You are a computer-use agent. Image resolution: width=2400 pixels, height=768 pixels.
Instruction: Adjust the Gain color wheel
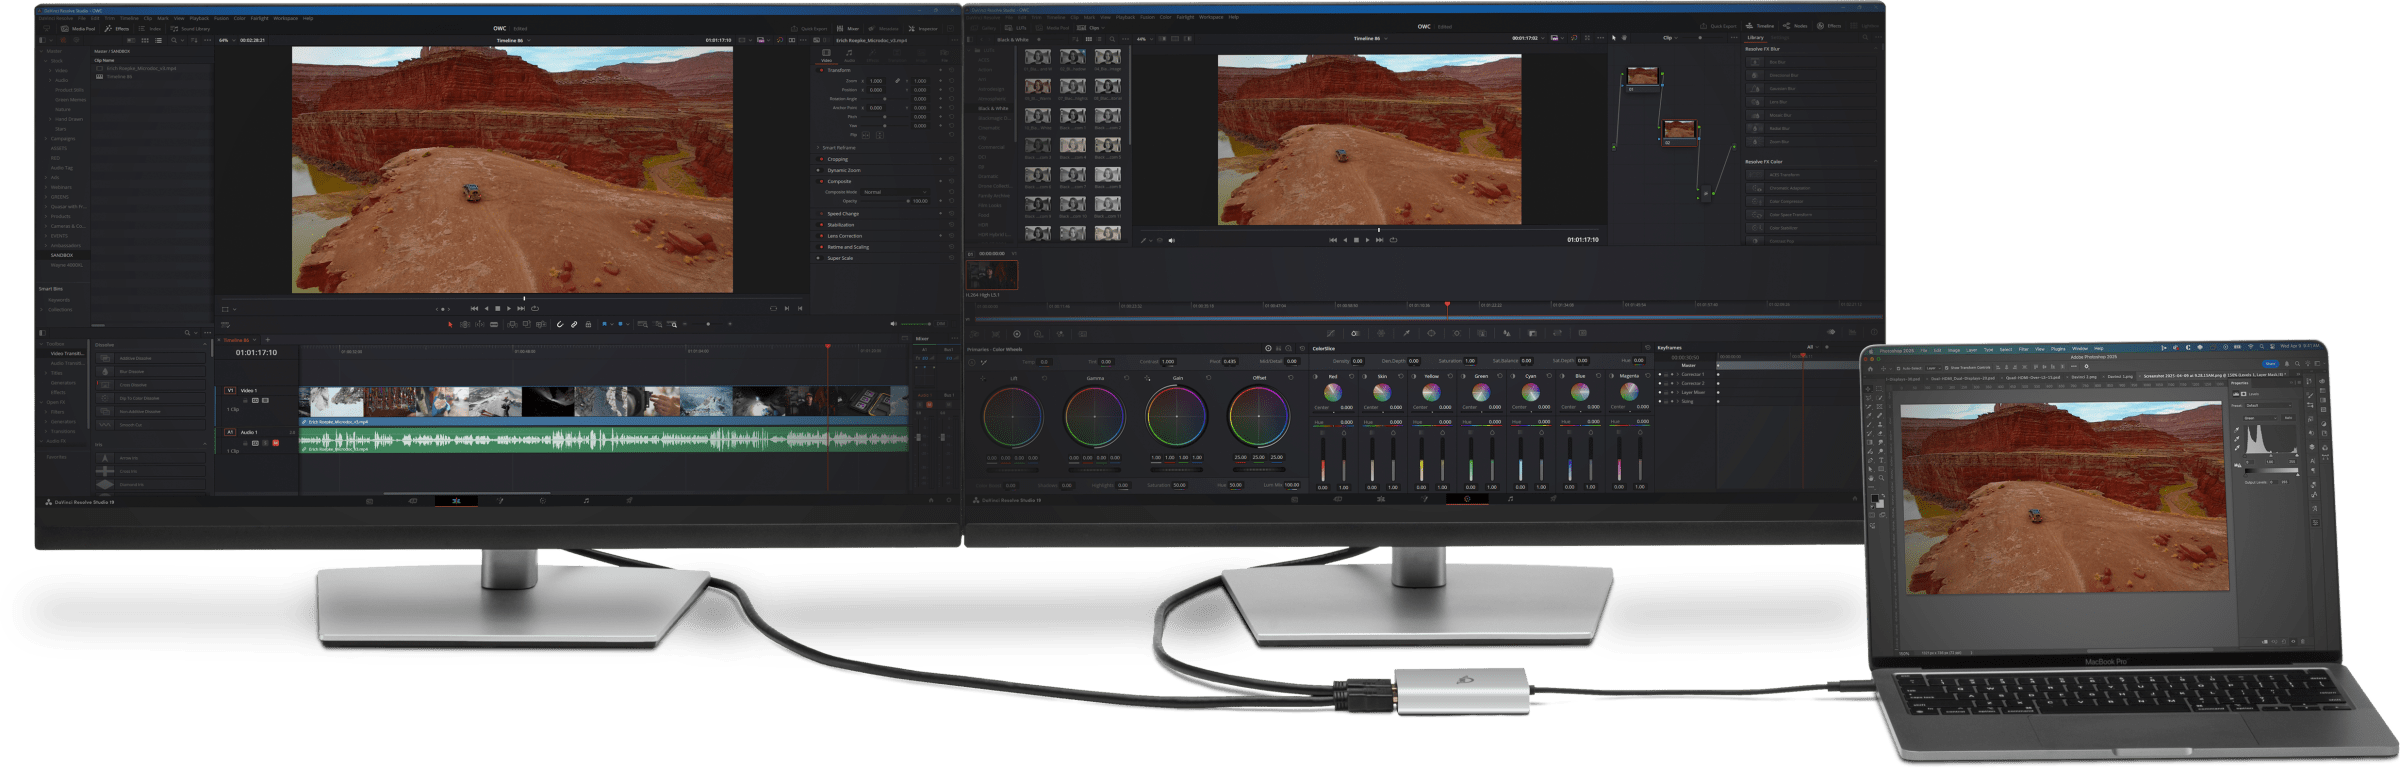(x=1176, y=416)
